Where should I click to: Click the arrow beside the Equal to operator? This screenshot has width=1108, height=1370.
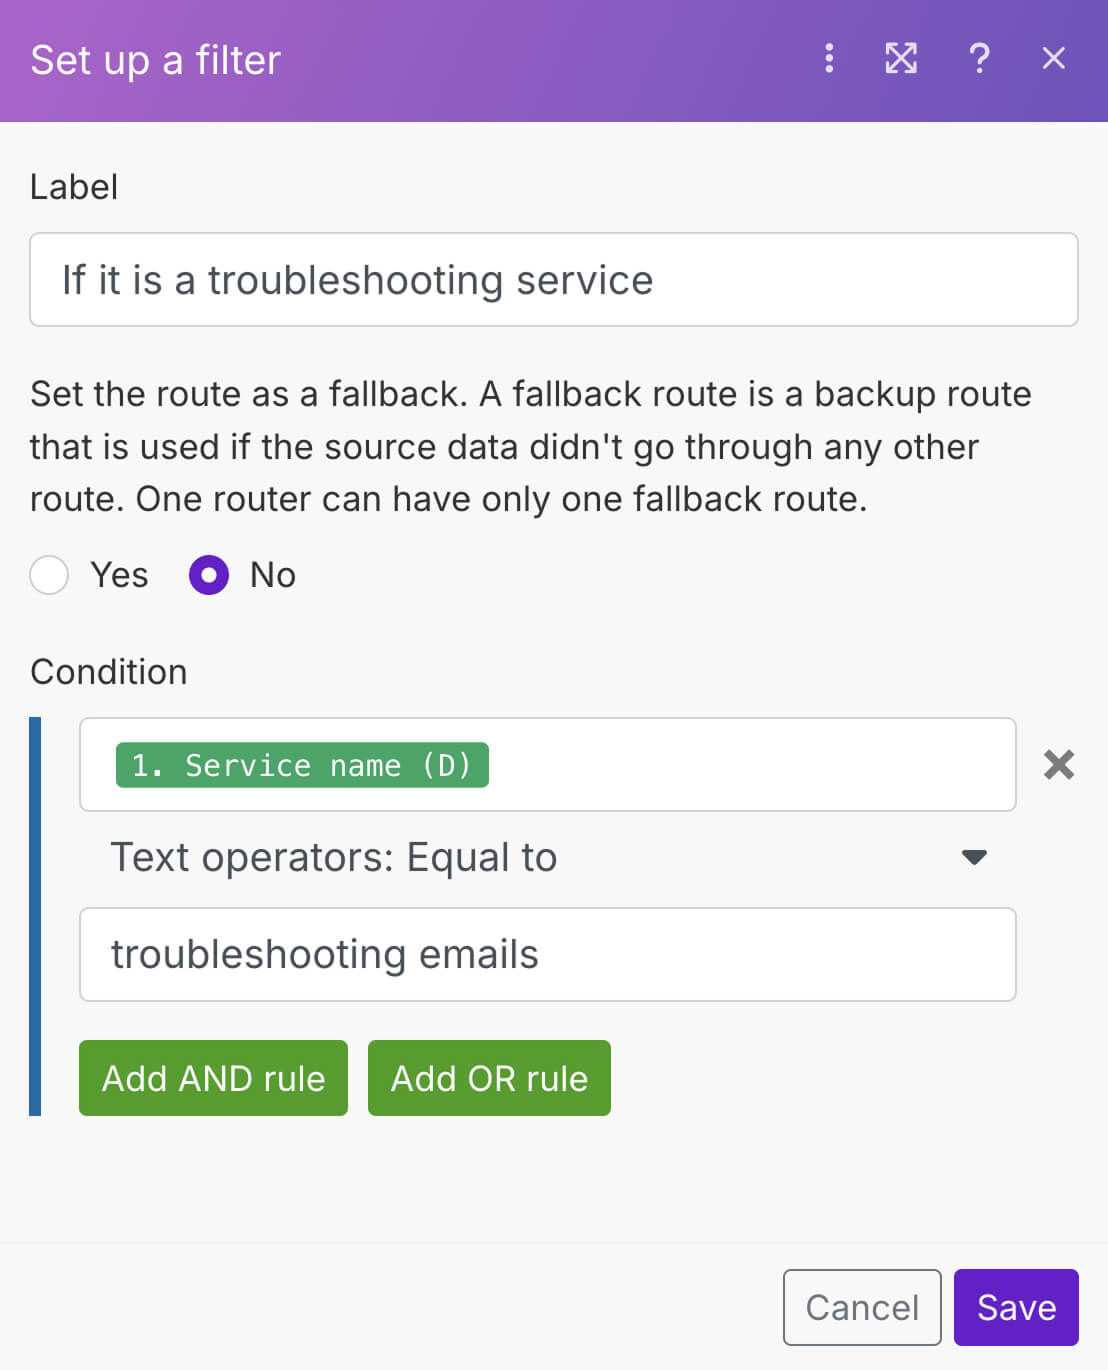click(x=973, y=858)
